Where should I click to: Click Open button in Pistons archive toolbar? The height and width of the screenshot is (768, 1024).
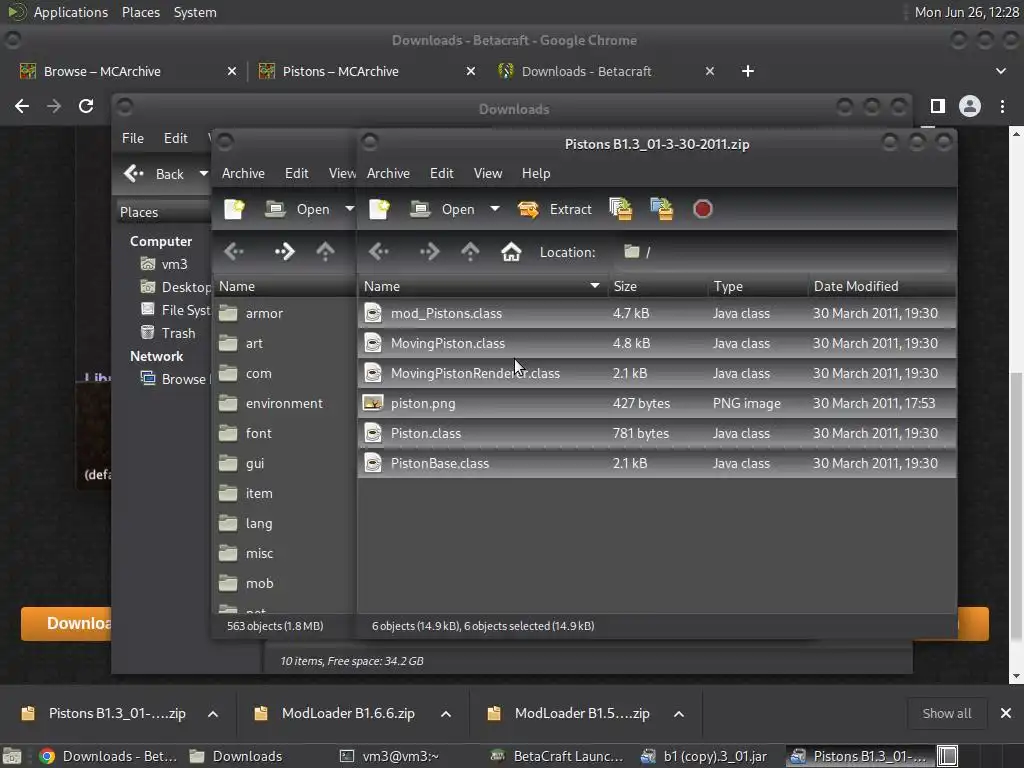[442, 209]
